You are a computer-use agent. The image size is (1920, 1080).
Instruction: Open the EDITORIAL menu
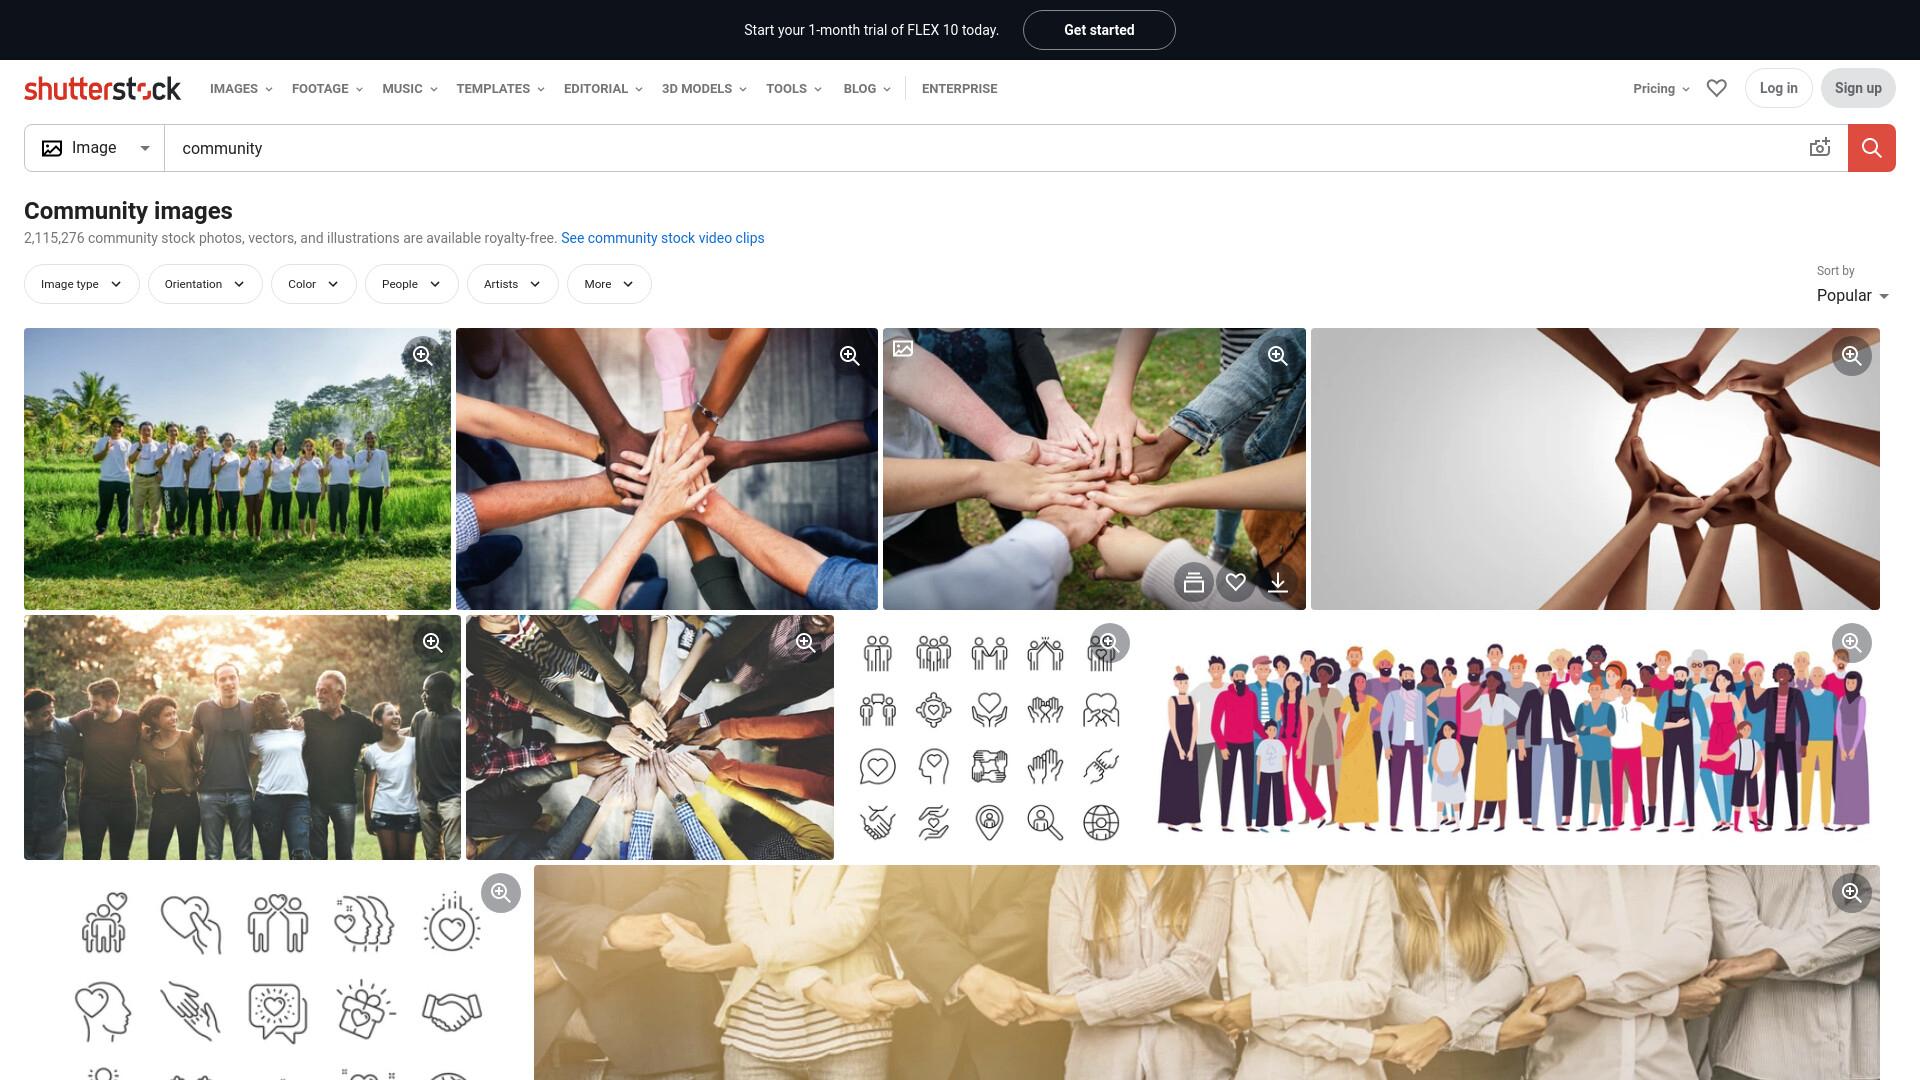coord(603,88)
